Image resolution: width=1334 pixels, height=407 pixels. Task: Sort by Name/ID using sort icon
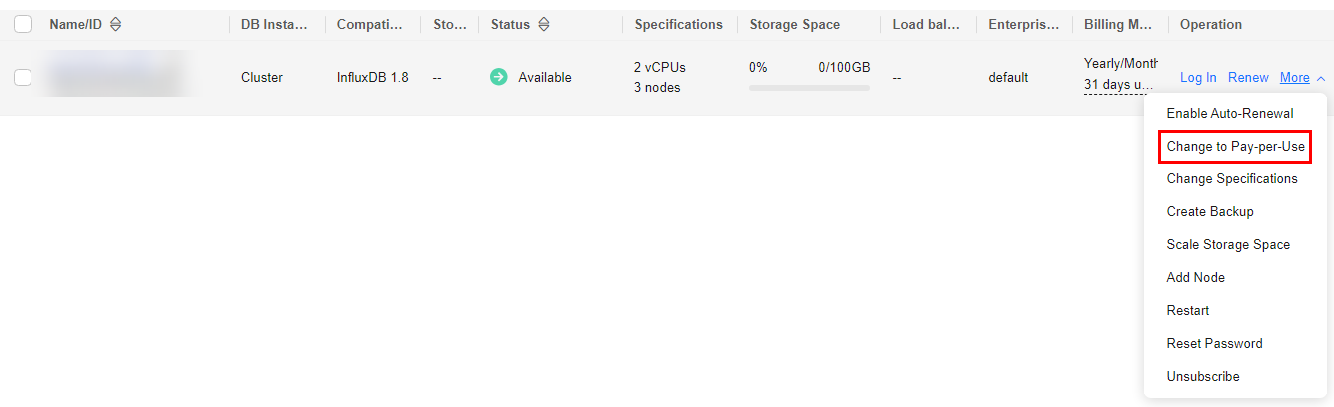(116, 24)
